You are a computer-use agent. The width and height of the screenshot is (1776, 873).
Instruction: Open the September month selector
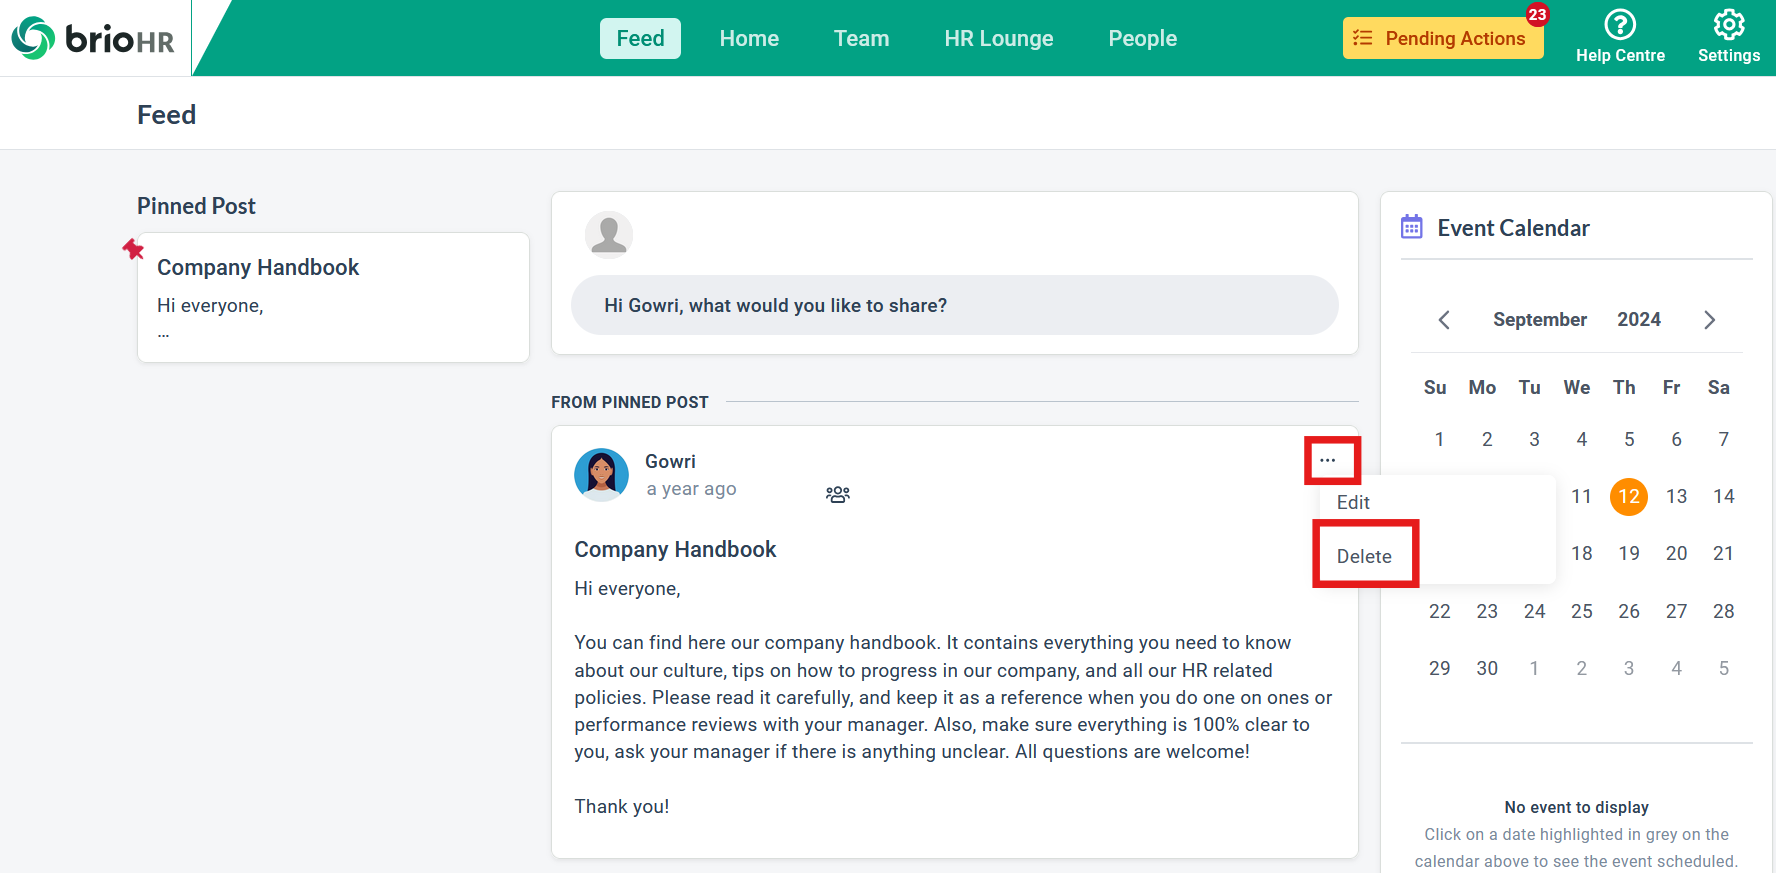point(1540,320)
